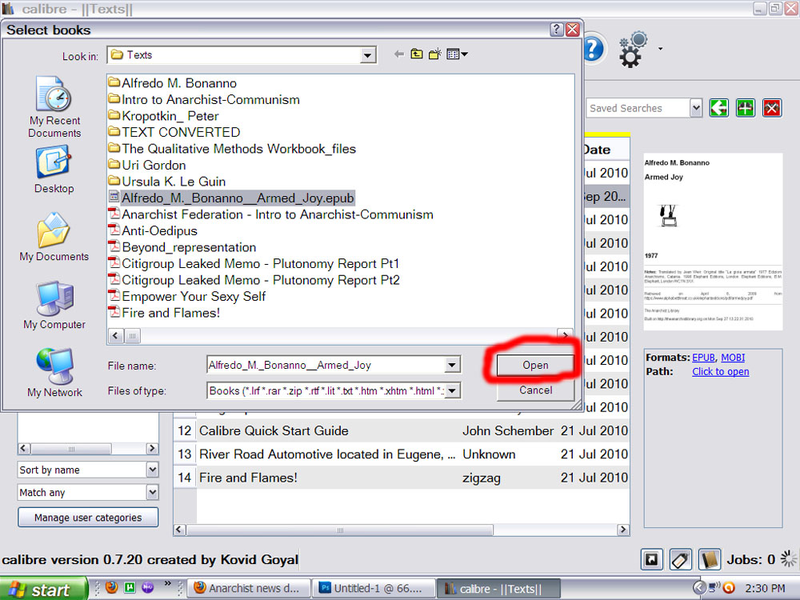Viewport: 800px width, 600px height.
Task: Go back to the previous folder in dialog
Action: [x=399, y=54]
